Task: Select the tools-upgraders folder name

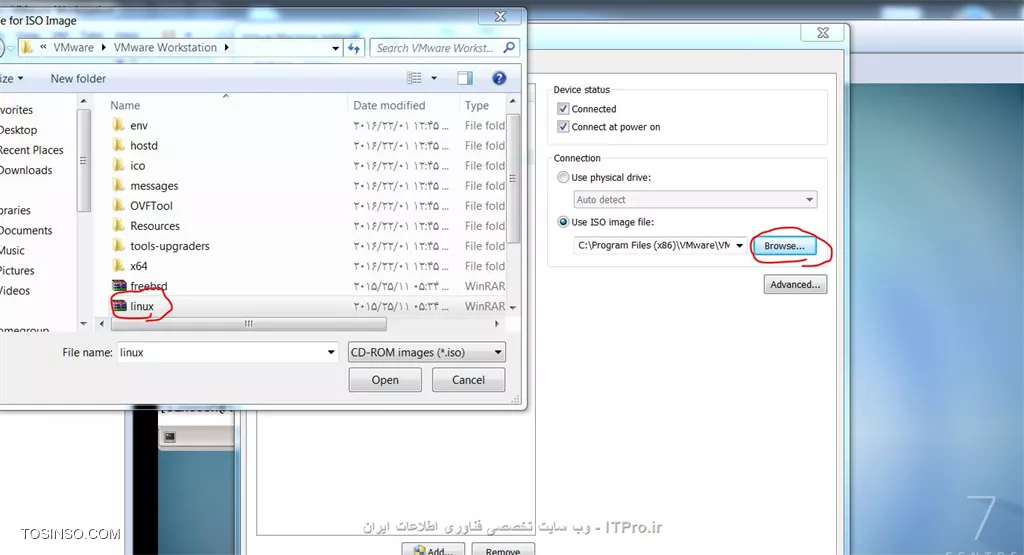Action: click(170, 246)
